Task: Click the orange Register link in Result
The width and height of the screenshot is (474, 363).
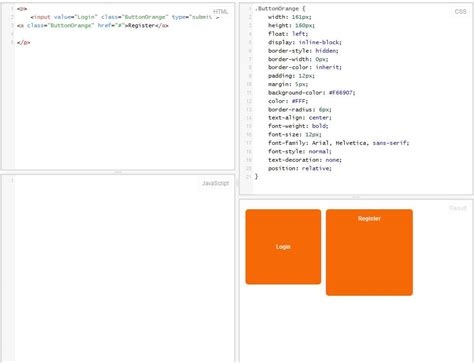Action: point(369,252)
